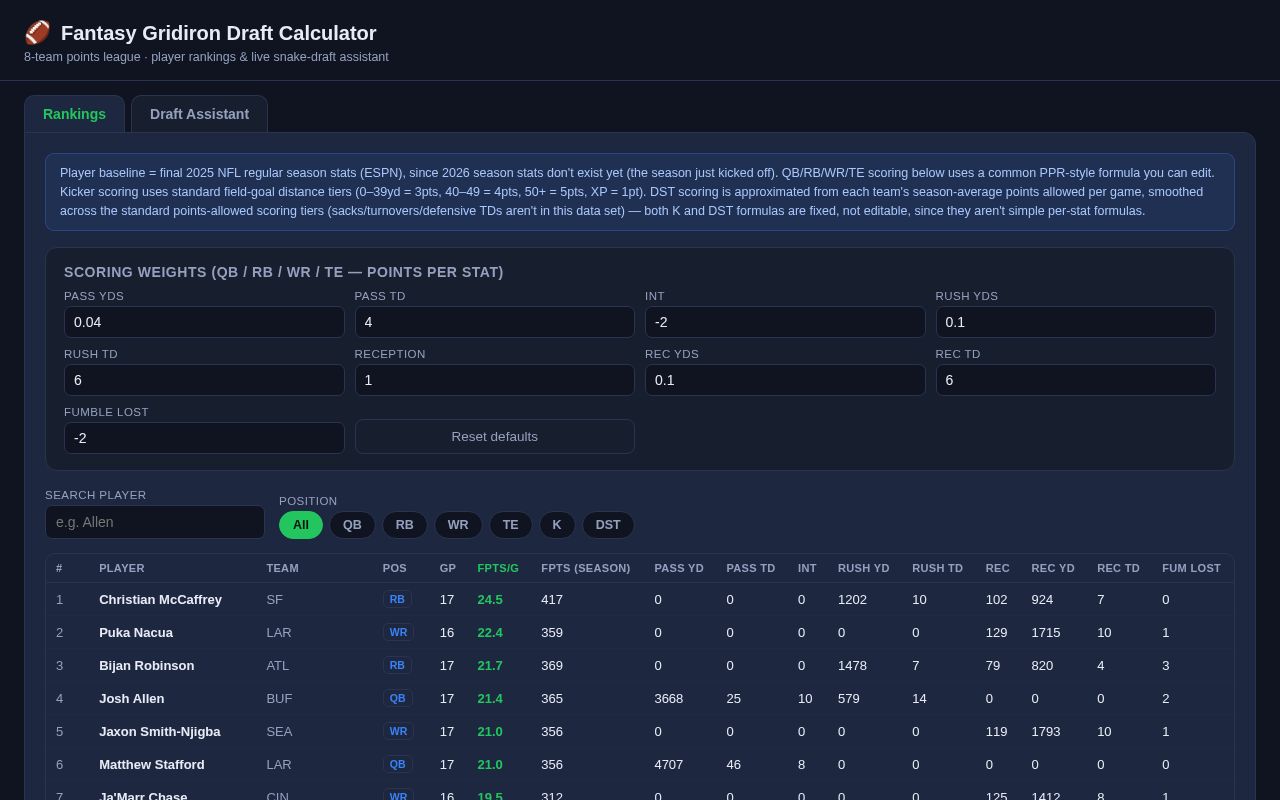Screen dimensions: 1280x800
Task: Filter by kickers using the K pill
Action: tap(557, 525)
